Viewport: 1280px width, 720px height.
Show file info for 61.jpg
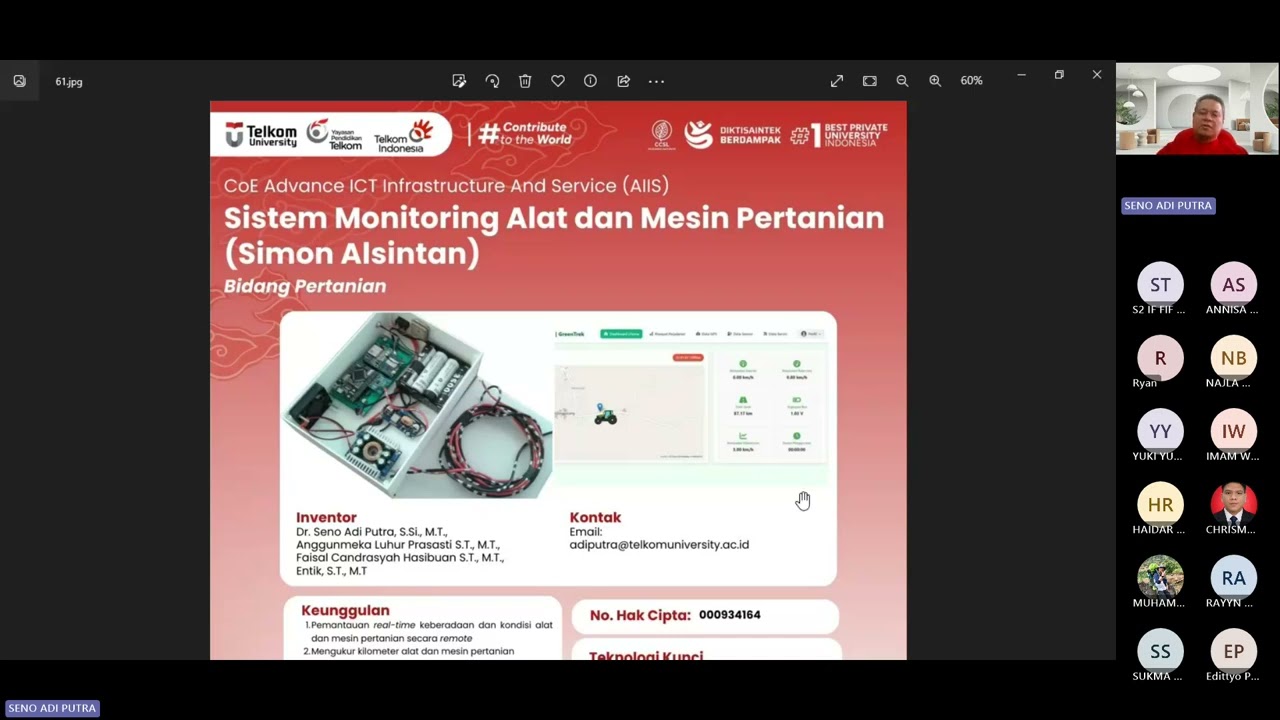(590, 81)
